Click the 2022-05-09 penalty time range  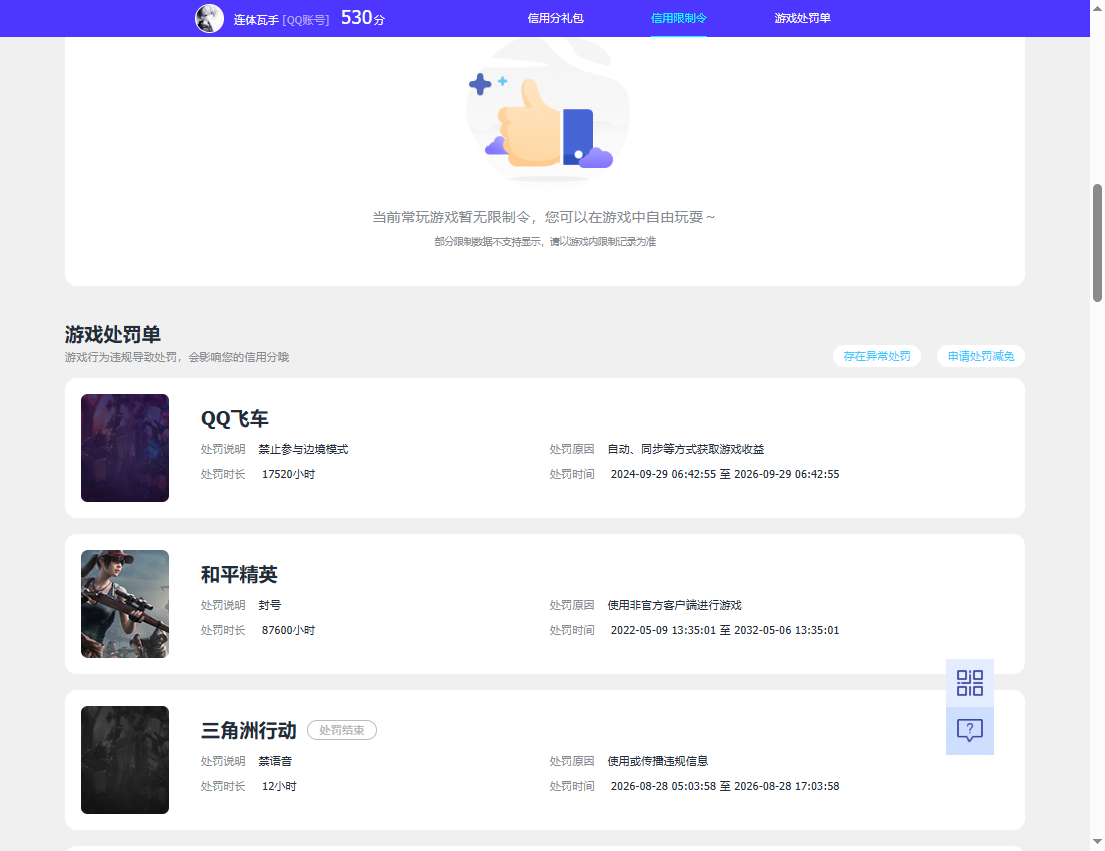click(725, 631)
